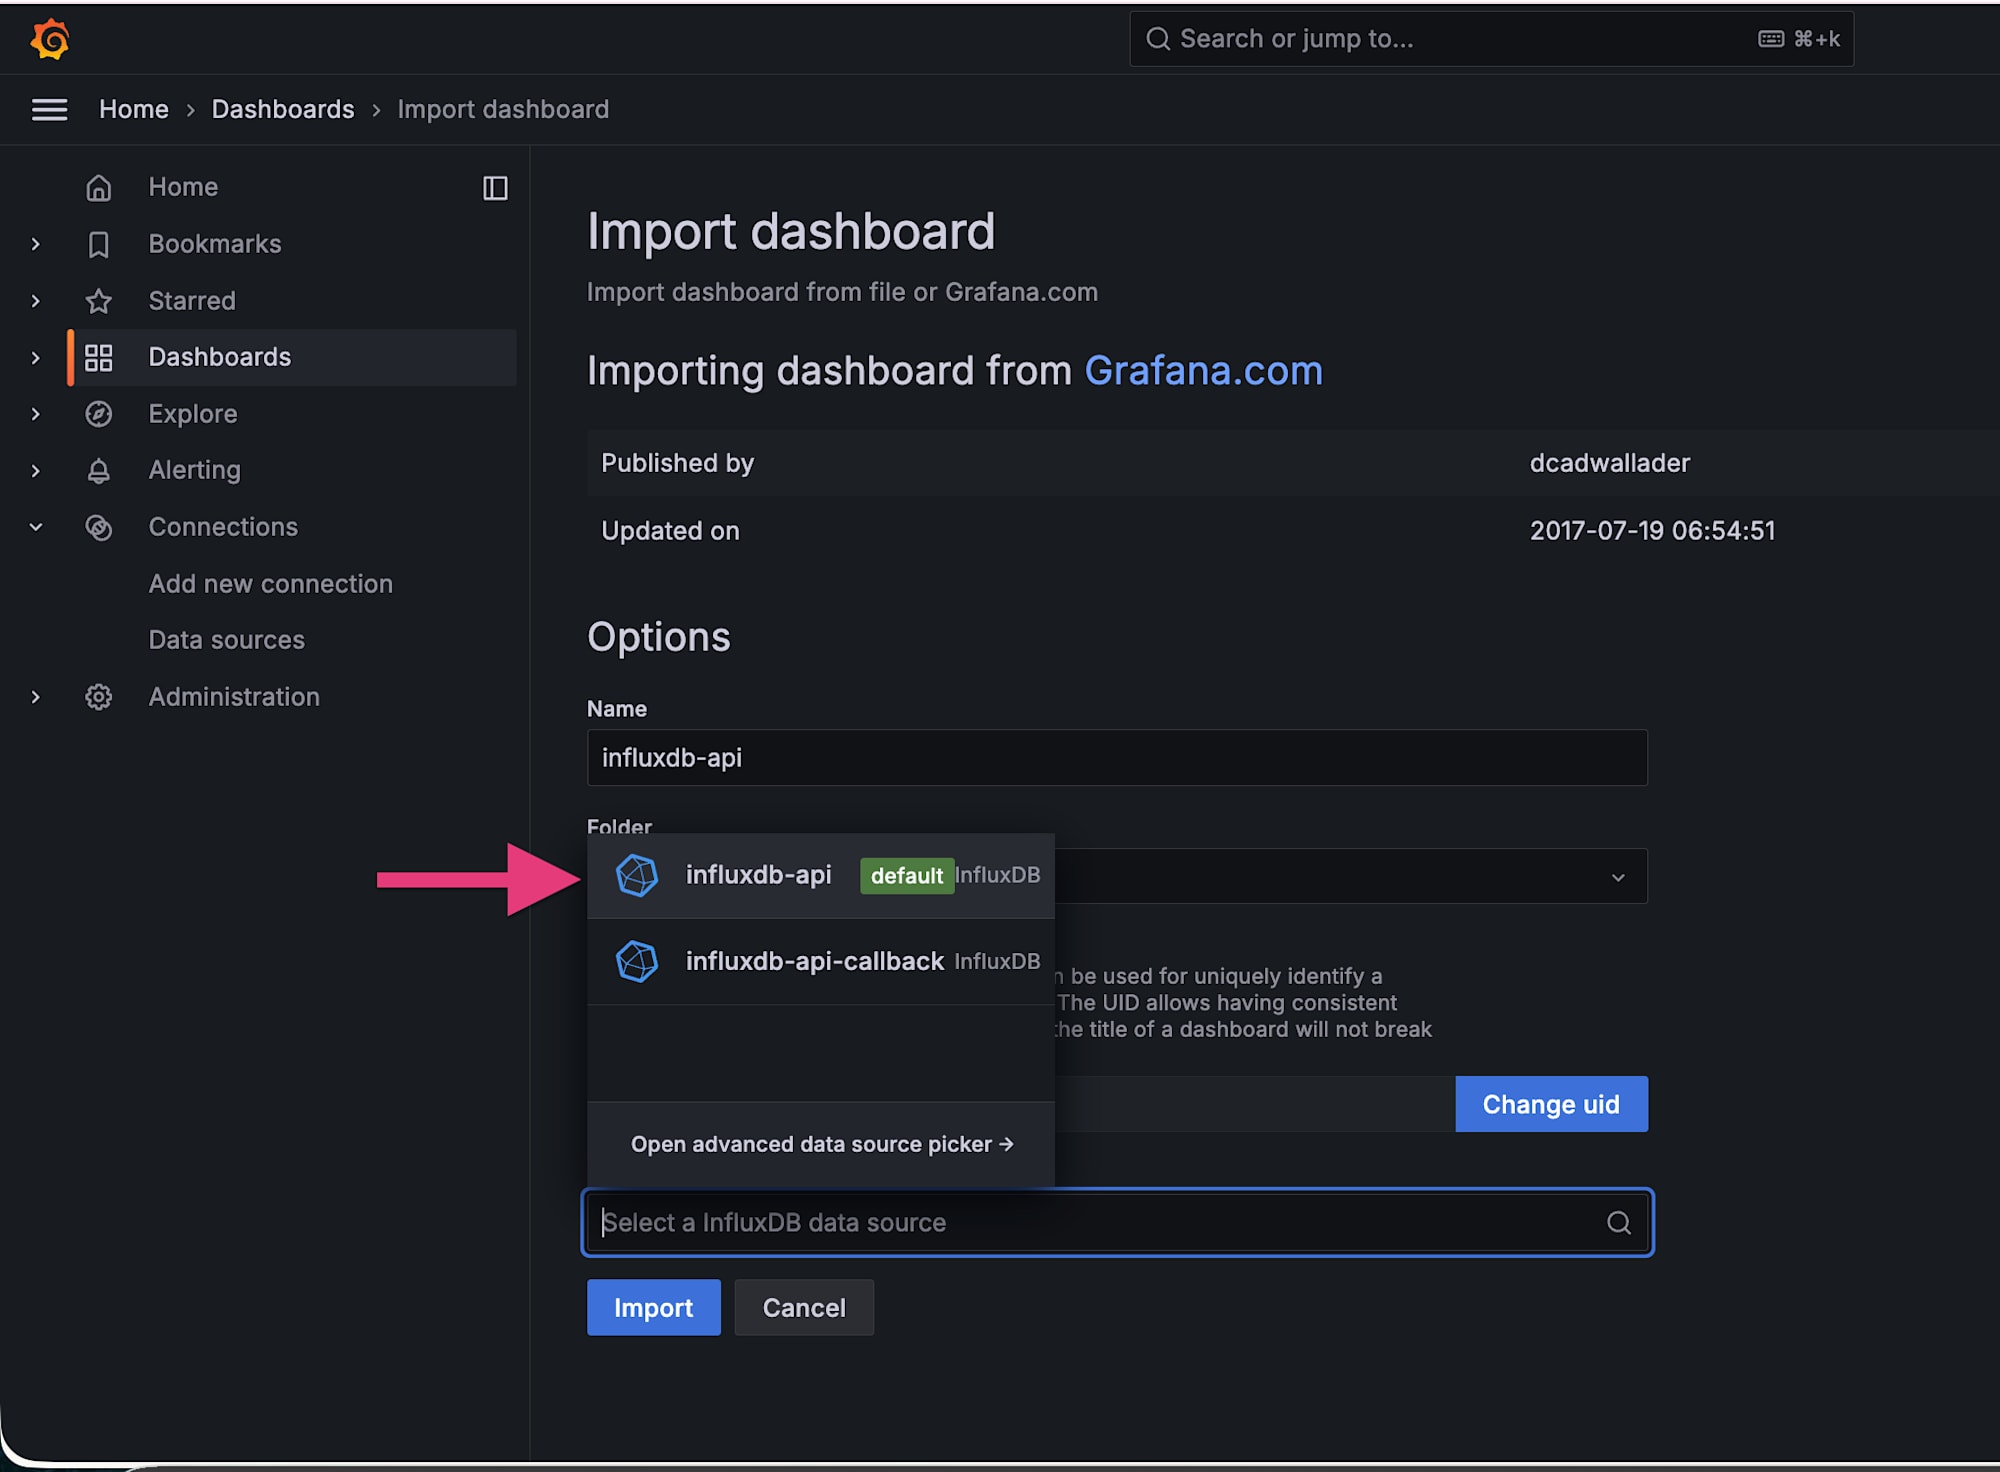
Task: Click the Home house icon in sidebar
Action: (98, 188)
